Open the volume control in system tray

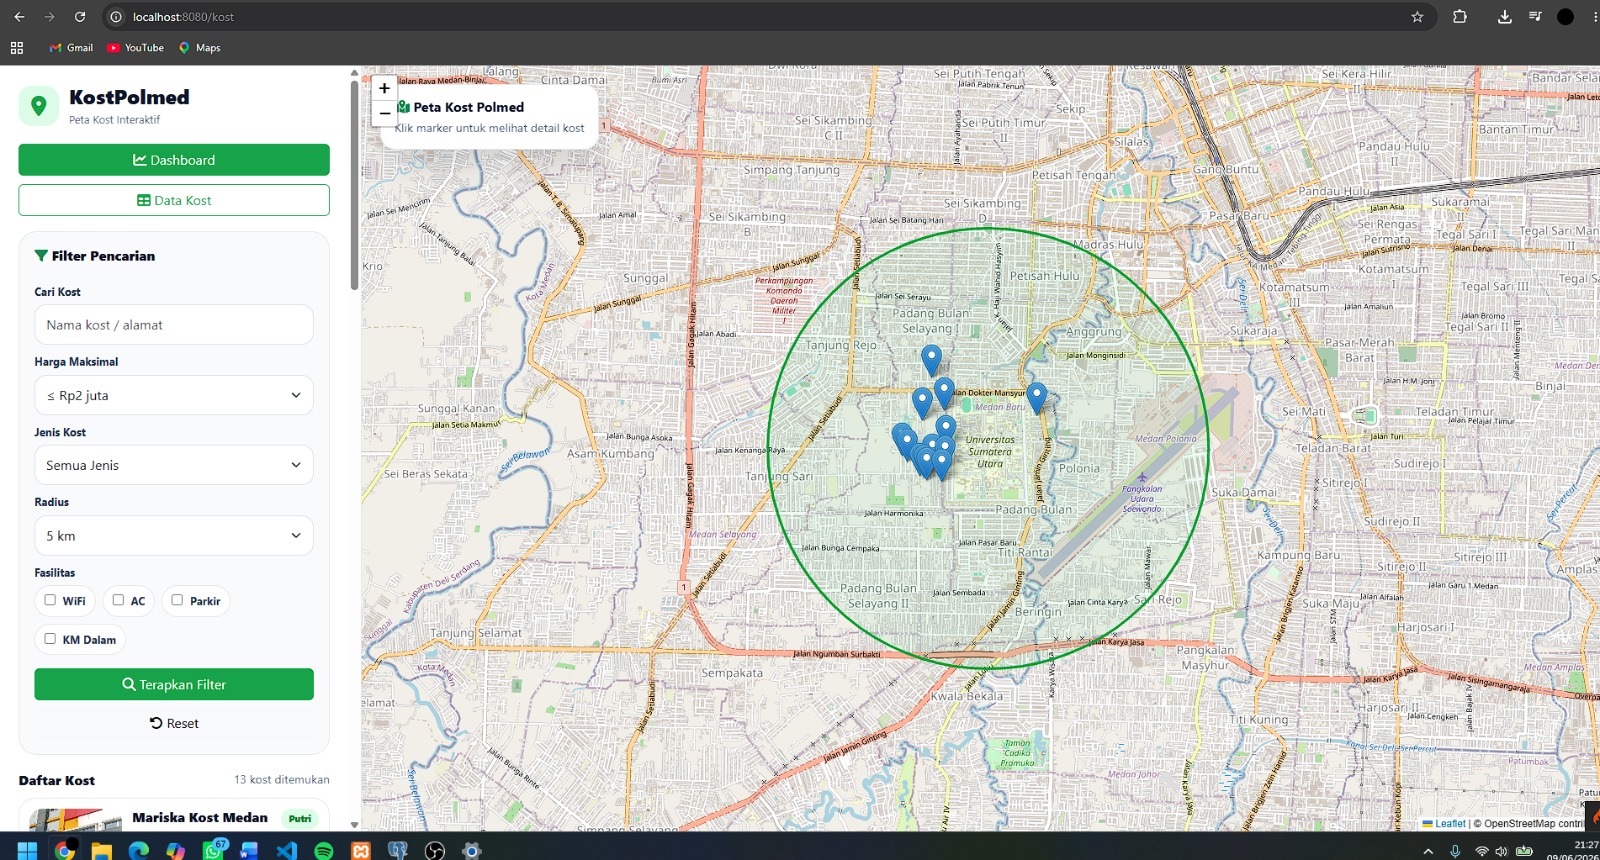tap(1501, 851)
